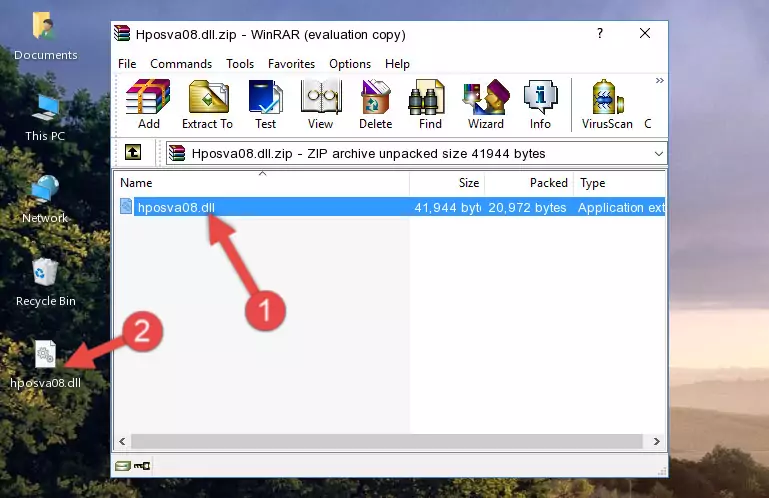Sort by the Type column header
Screen dimensions: 769x498
619,183
